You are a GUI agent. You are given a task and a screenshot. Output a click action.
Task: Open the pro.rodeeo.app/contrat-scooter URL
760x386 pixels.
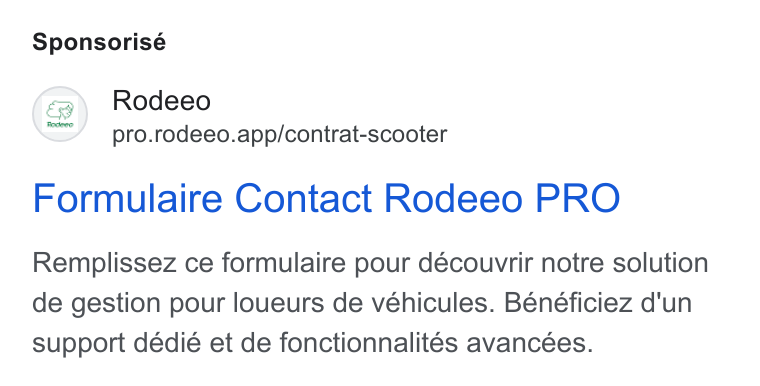[280, 134]
